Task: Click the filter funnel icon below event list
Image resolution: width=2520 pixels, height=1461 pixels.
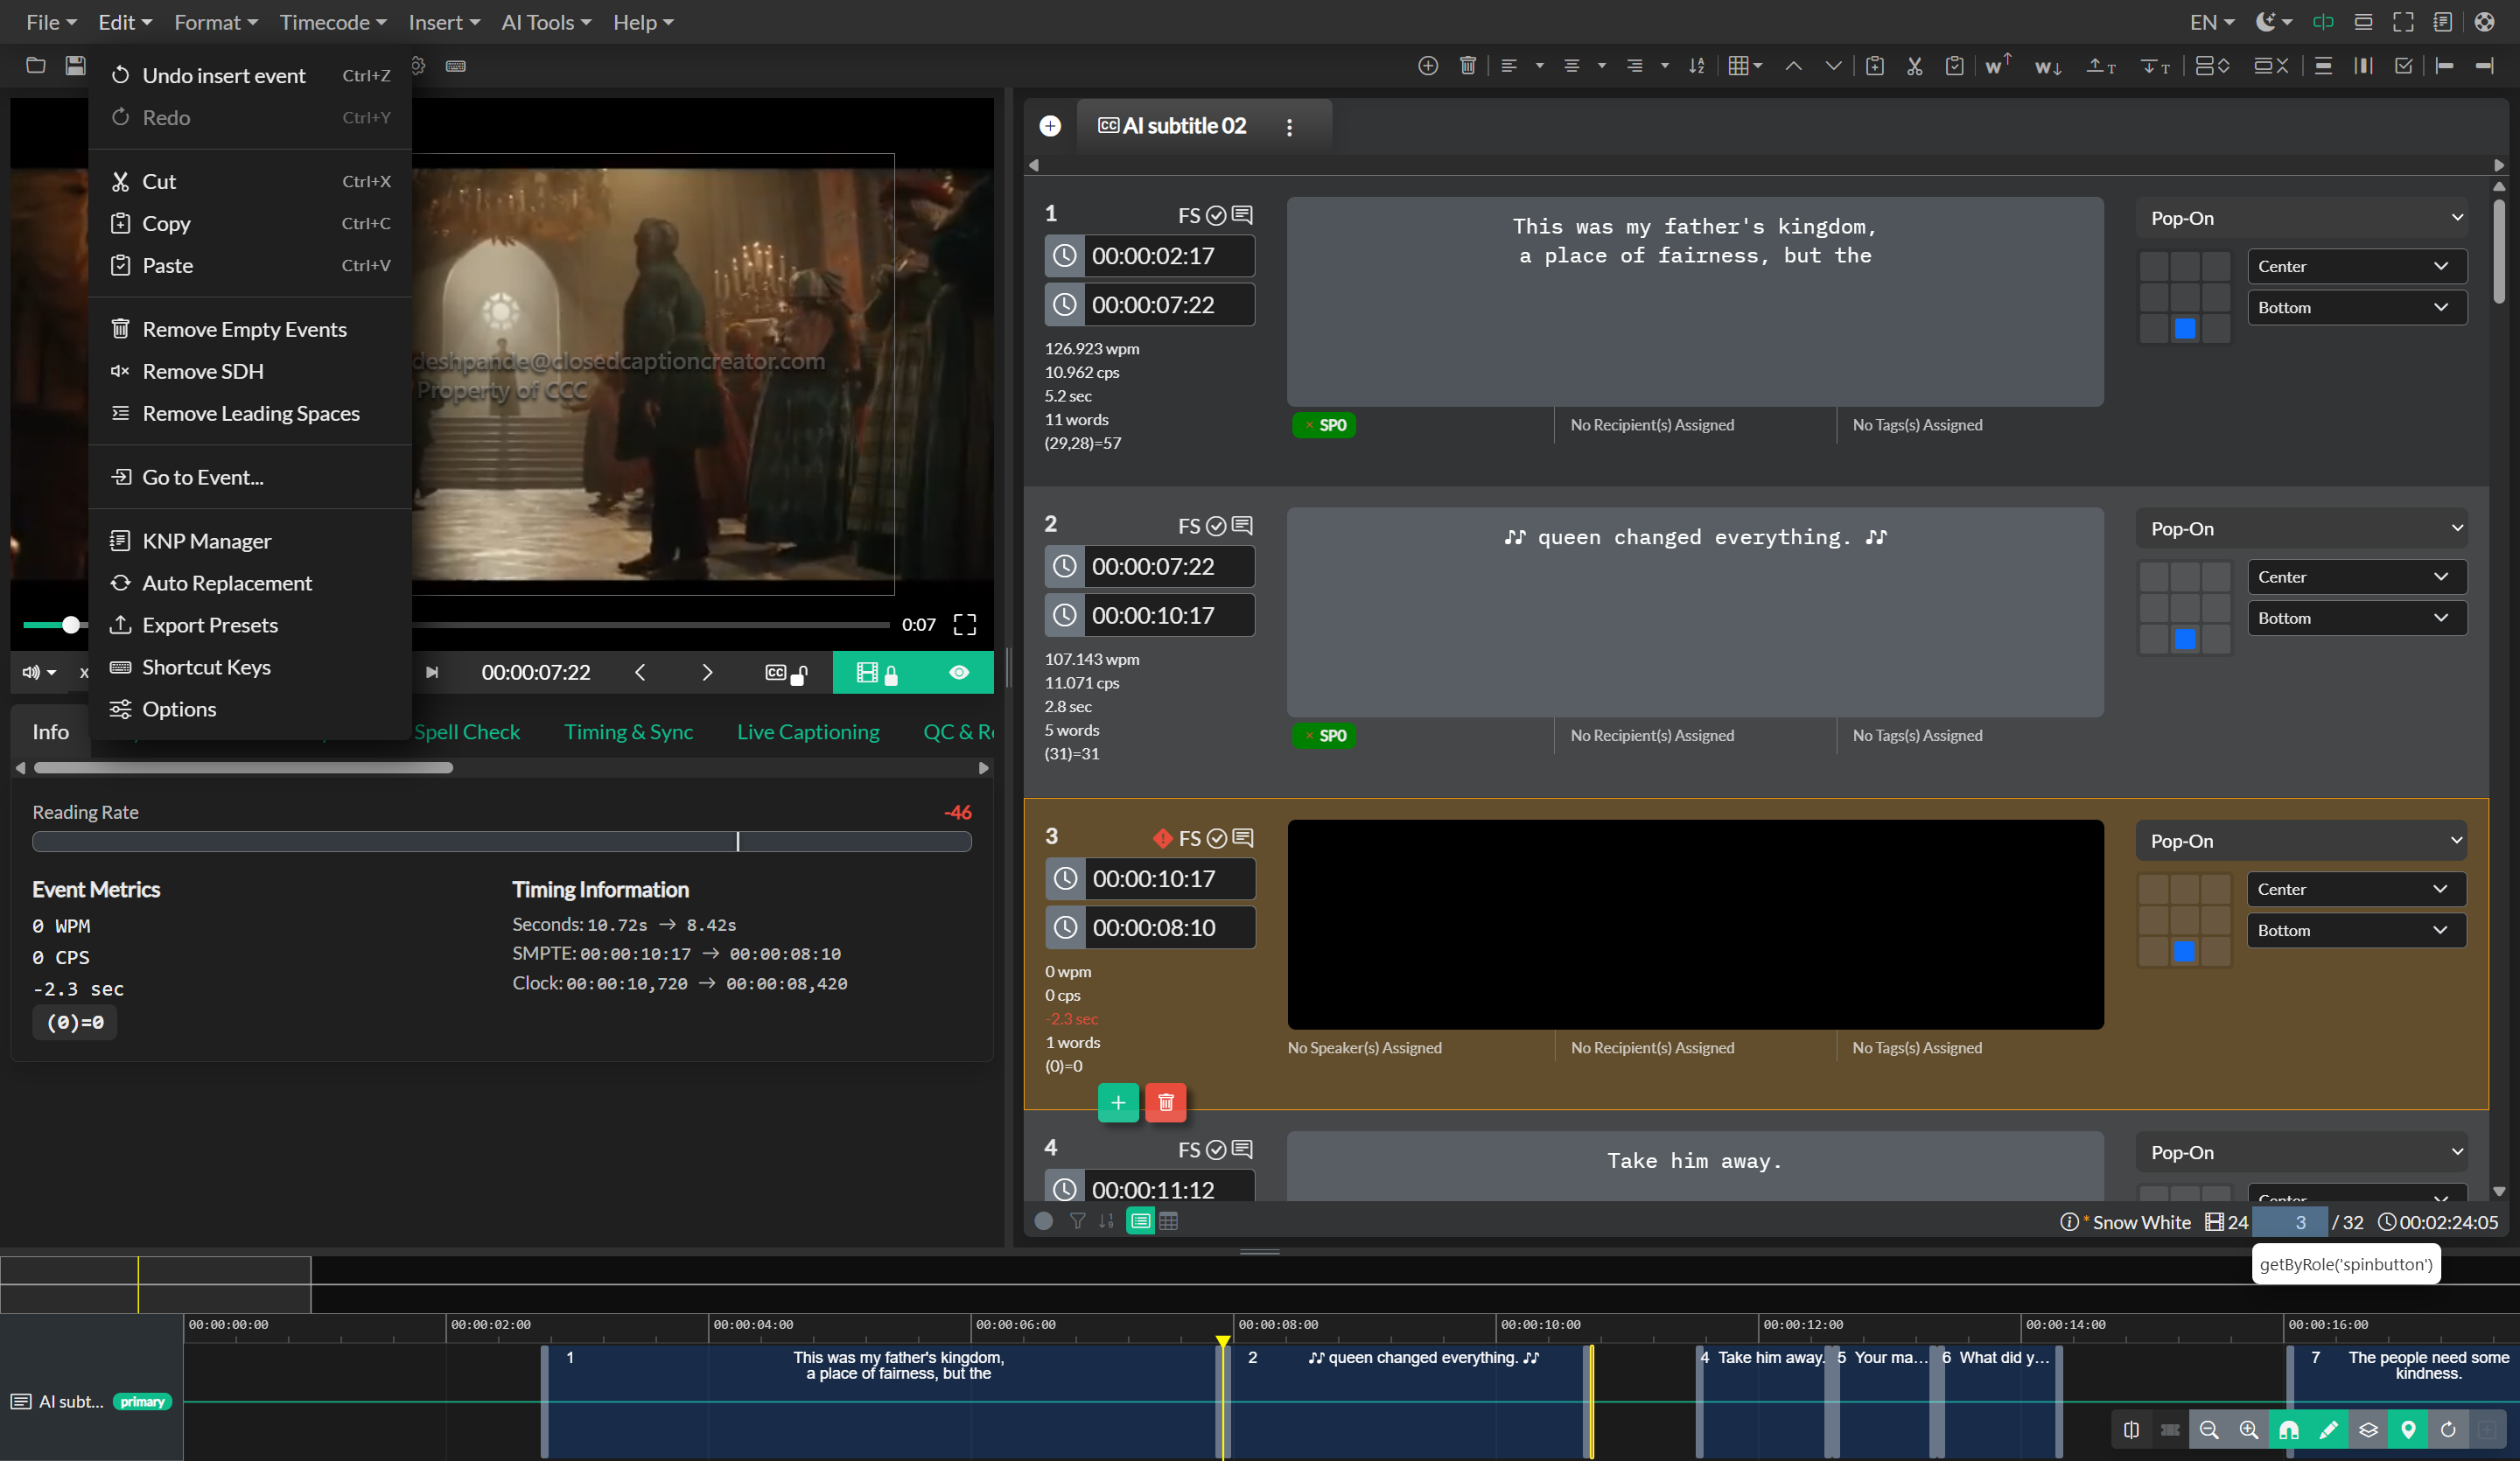Action: click(x=1077, y=1221)
